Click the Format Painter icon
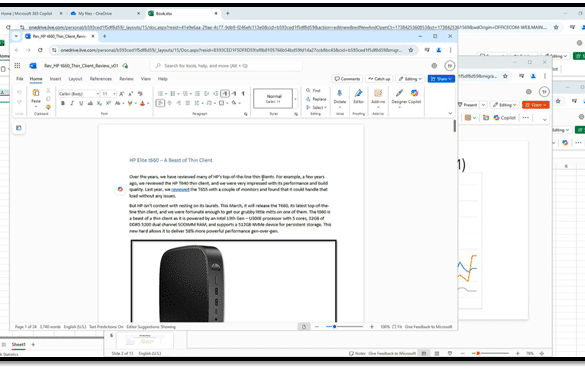The height and width of the screenshot is (370, 585). (48, 107)
